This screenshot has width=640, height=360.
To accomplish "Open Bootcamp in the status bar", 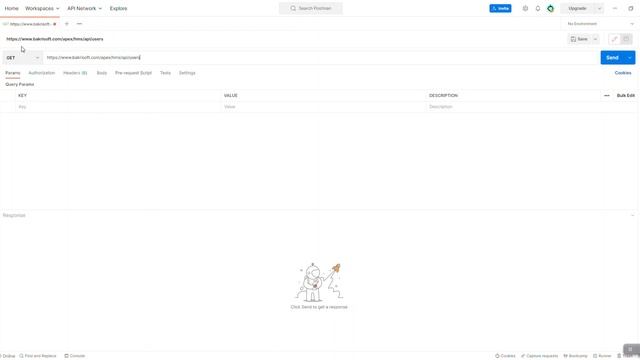I will tap(576, 356).
